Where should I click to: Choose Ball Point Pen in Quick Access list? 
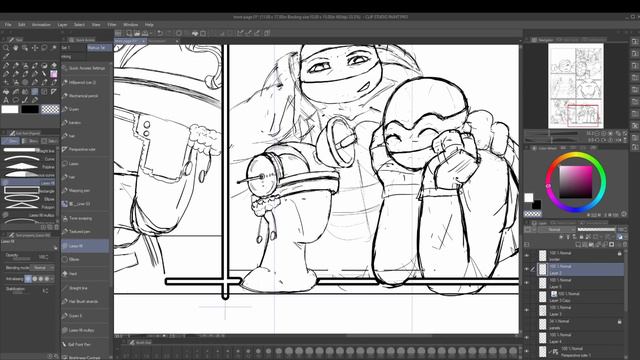click(85, 344)
